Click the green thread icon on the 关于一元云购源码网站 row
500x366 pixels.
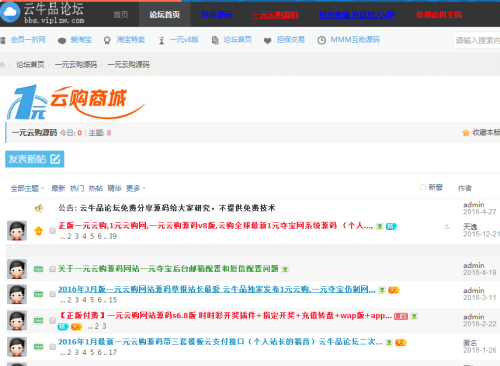(x=39, y=269)
